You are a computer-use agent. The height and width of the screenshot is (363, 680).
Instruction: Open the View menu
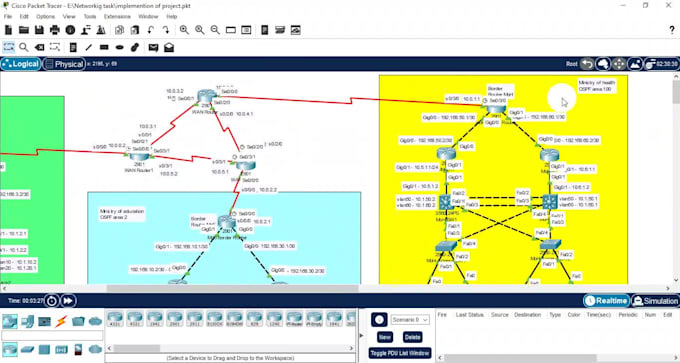pos(69,16)
